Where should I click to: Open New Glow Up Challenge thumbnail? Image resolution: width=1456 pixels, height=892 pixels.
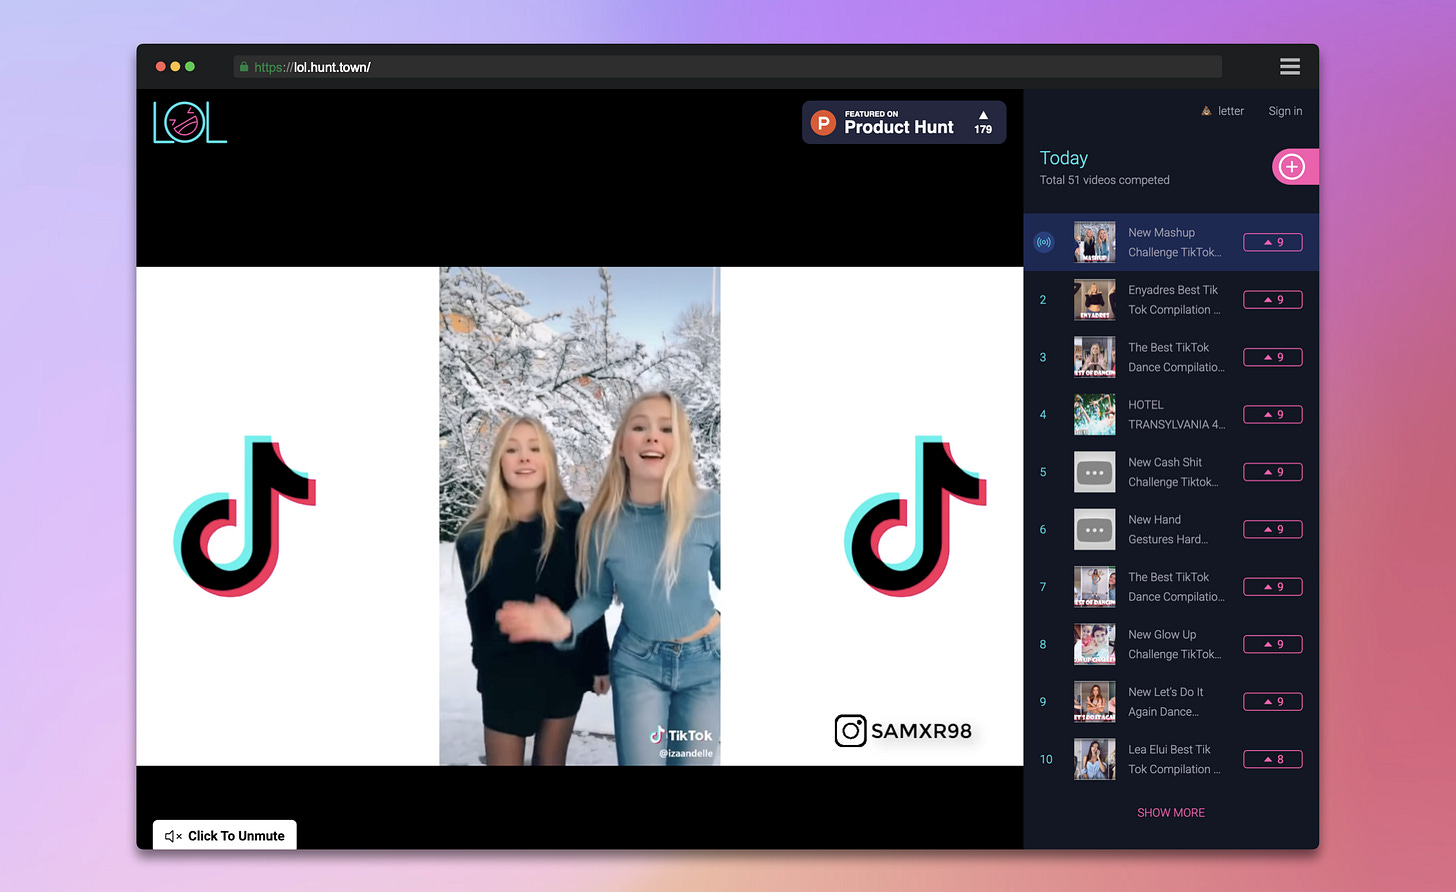(x=1095, y=645)
